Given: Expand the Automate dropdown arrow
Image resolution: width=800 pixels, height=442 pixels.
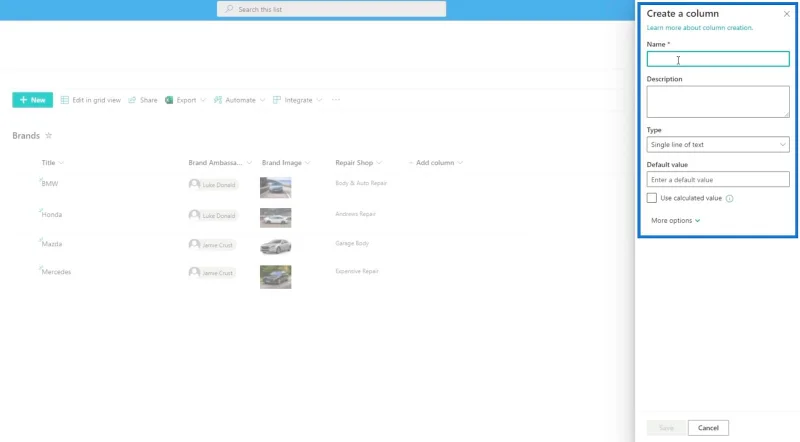Looking at the screenshot, I should click(x=262, y=100).
